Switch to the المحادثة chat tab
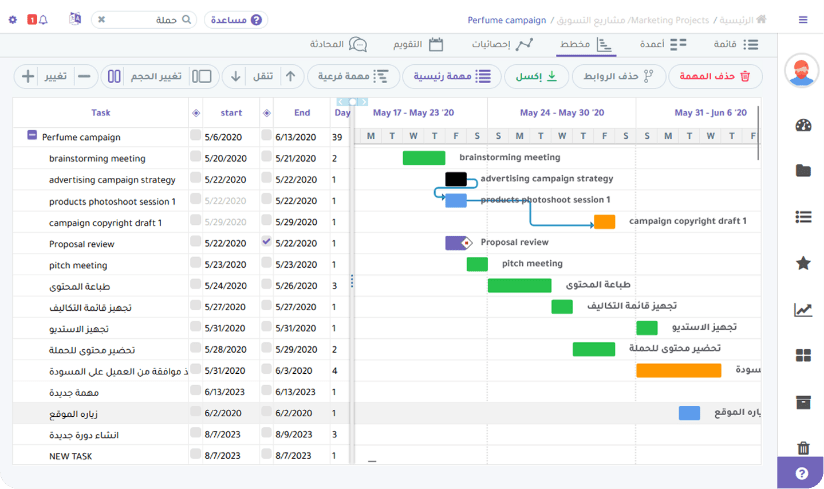Viewport: 824px width, 489px height. point(338,44)
